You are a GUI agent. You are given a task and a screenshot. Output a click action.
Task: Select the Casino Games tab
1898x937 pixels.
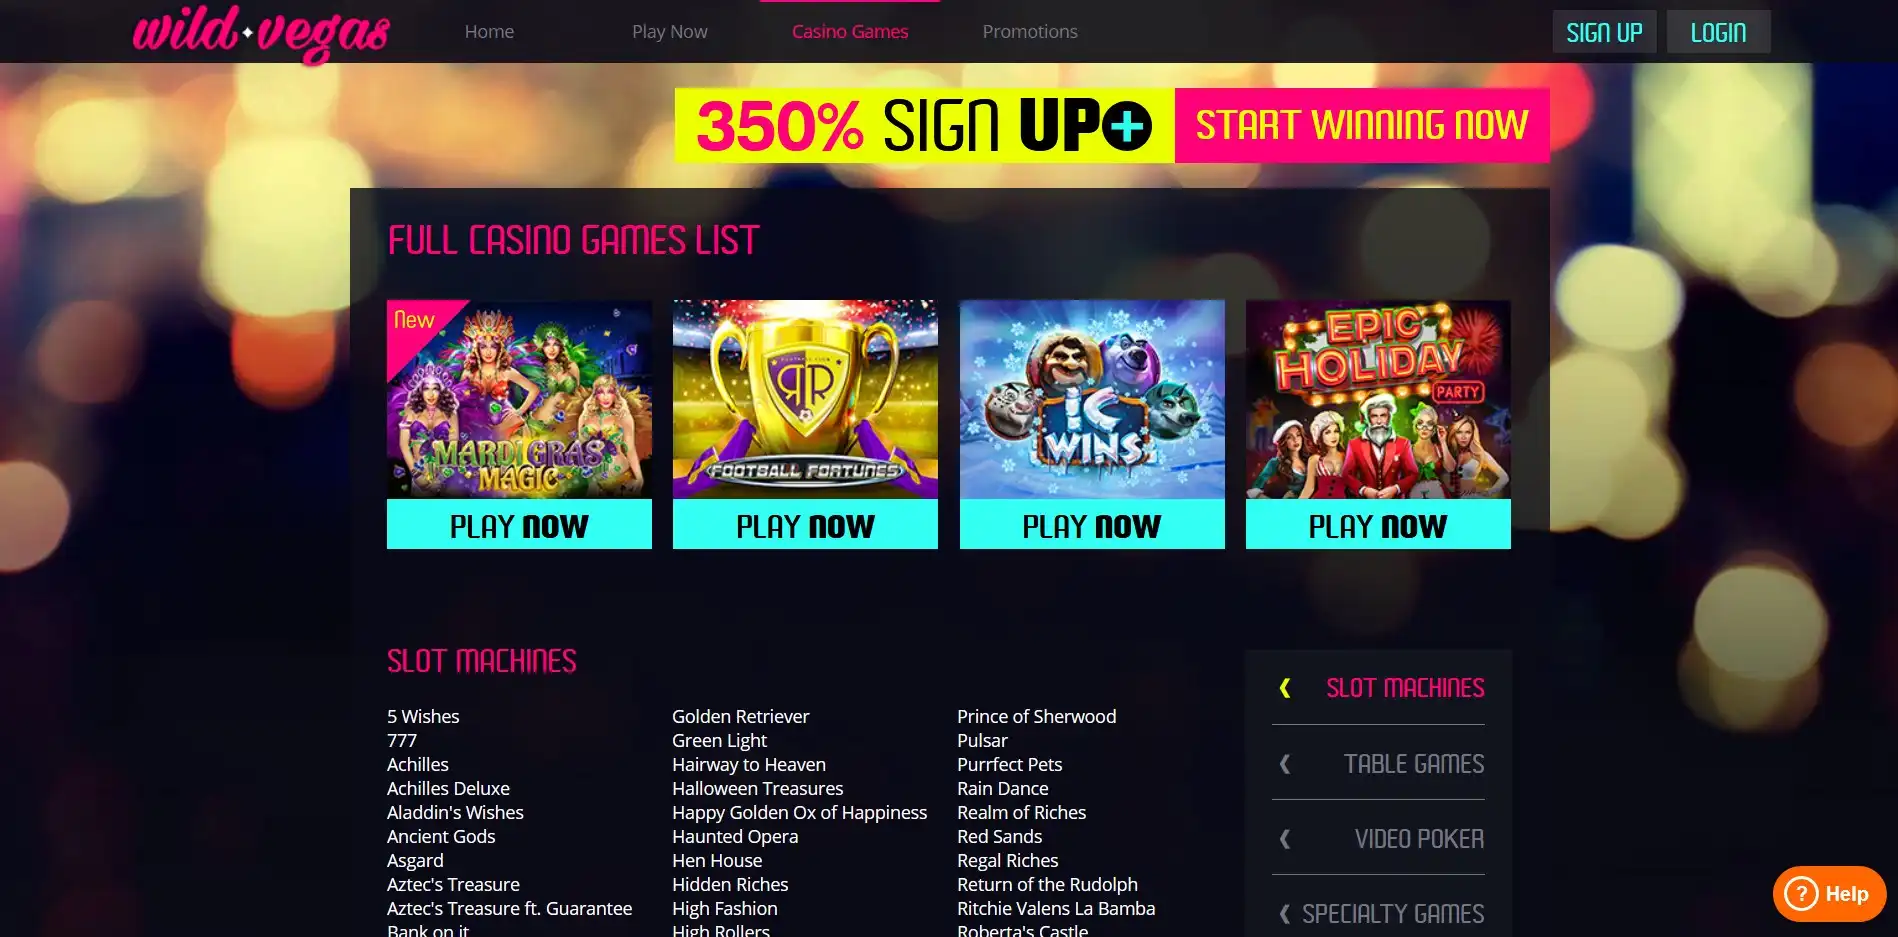[850, 32]
